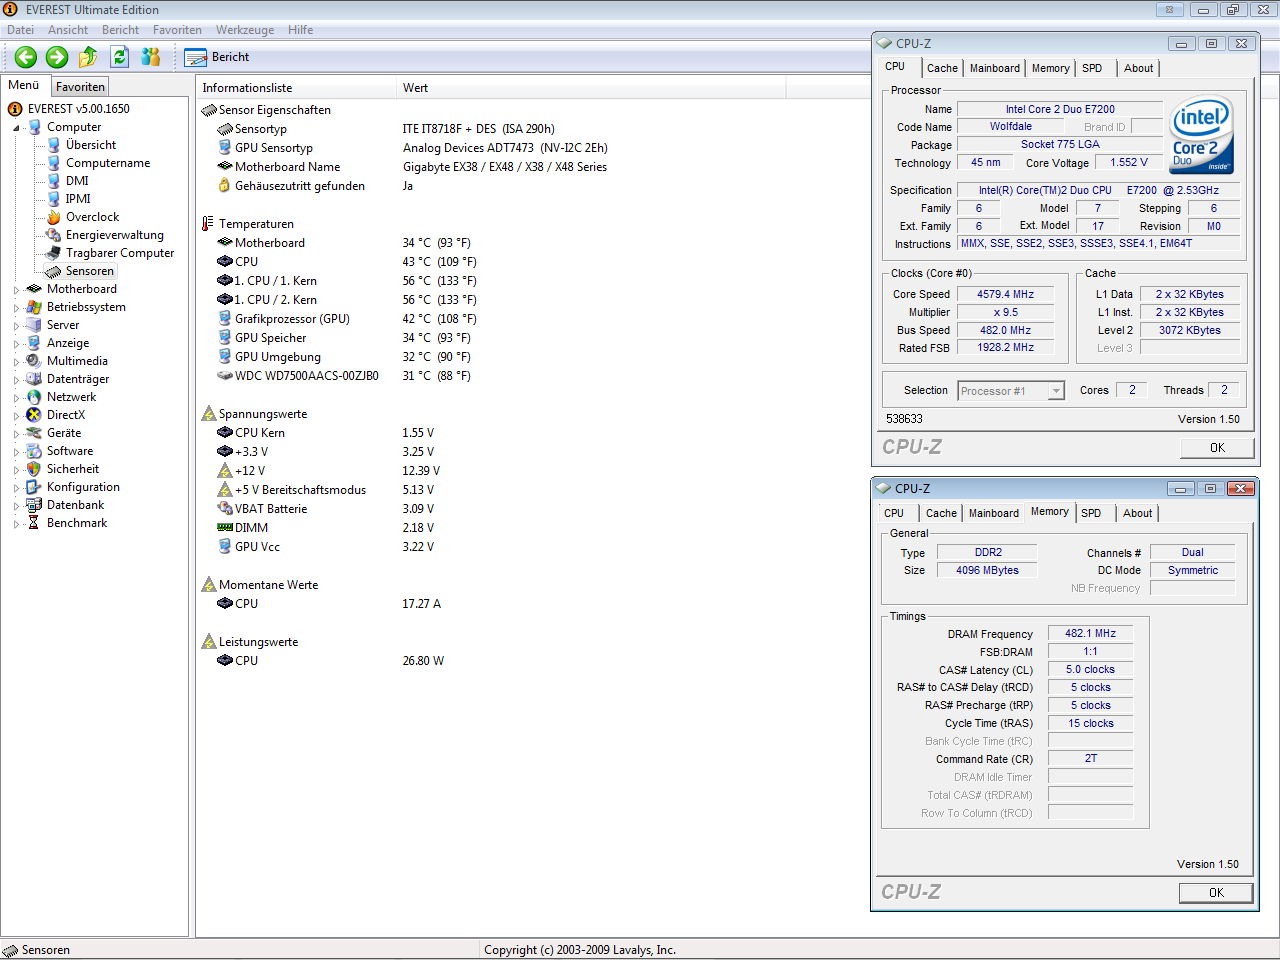Click the Up-level arrow toolbar icon
This screenshot has height=960, width=1280.
tap(88, 57)
